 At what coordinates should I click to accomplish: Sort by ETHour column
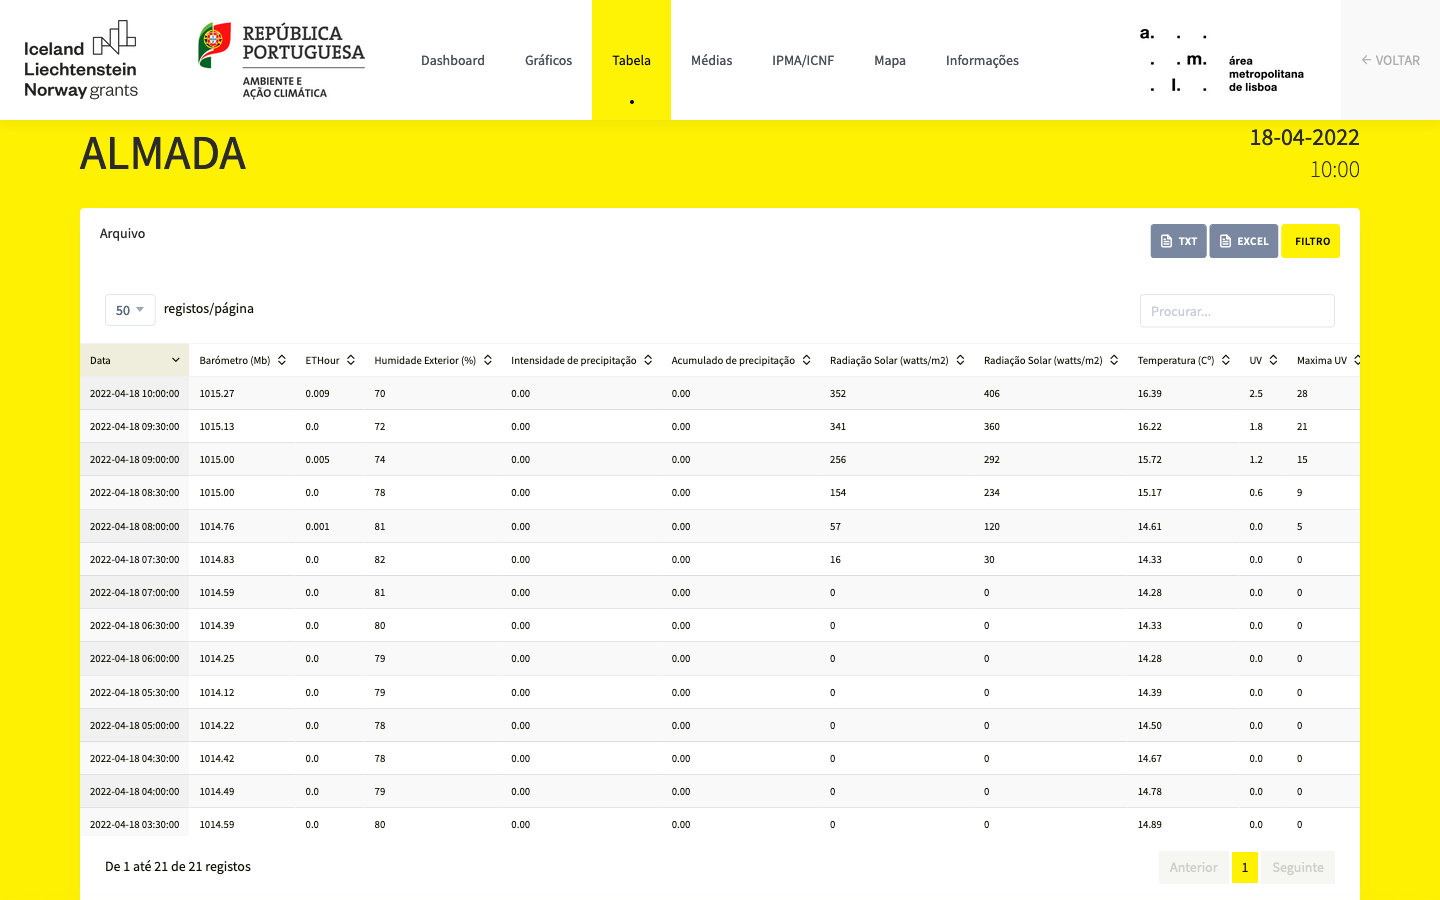pyautogui.click(x=330, y=360)
